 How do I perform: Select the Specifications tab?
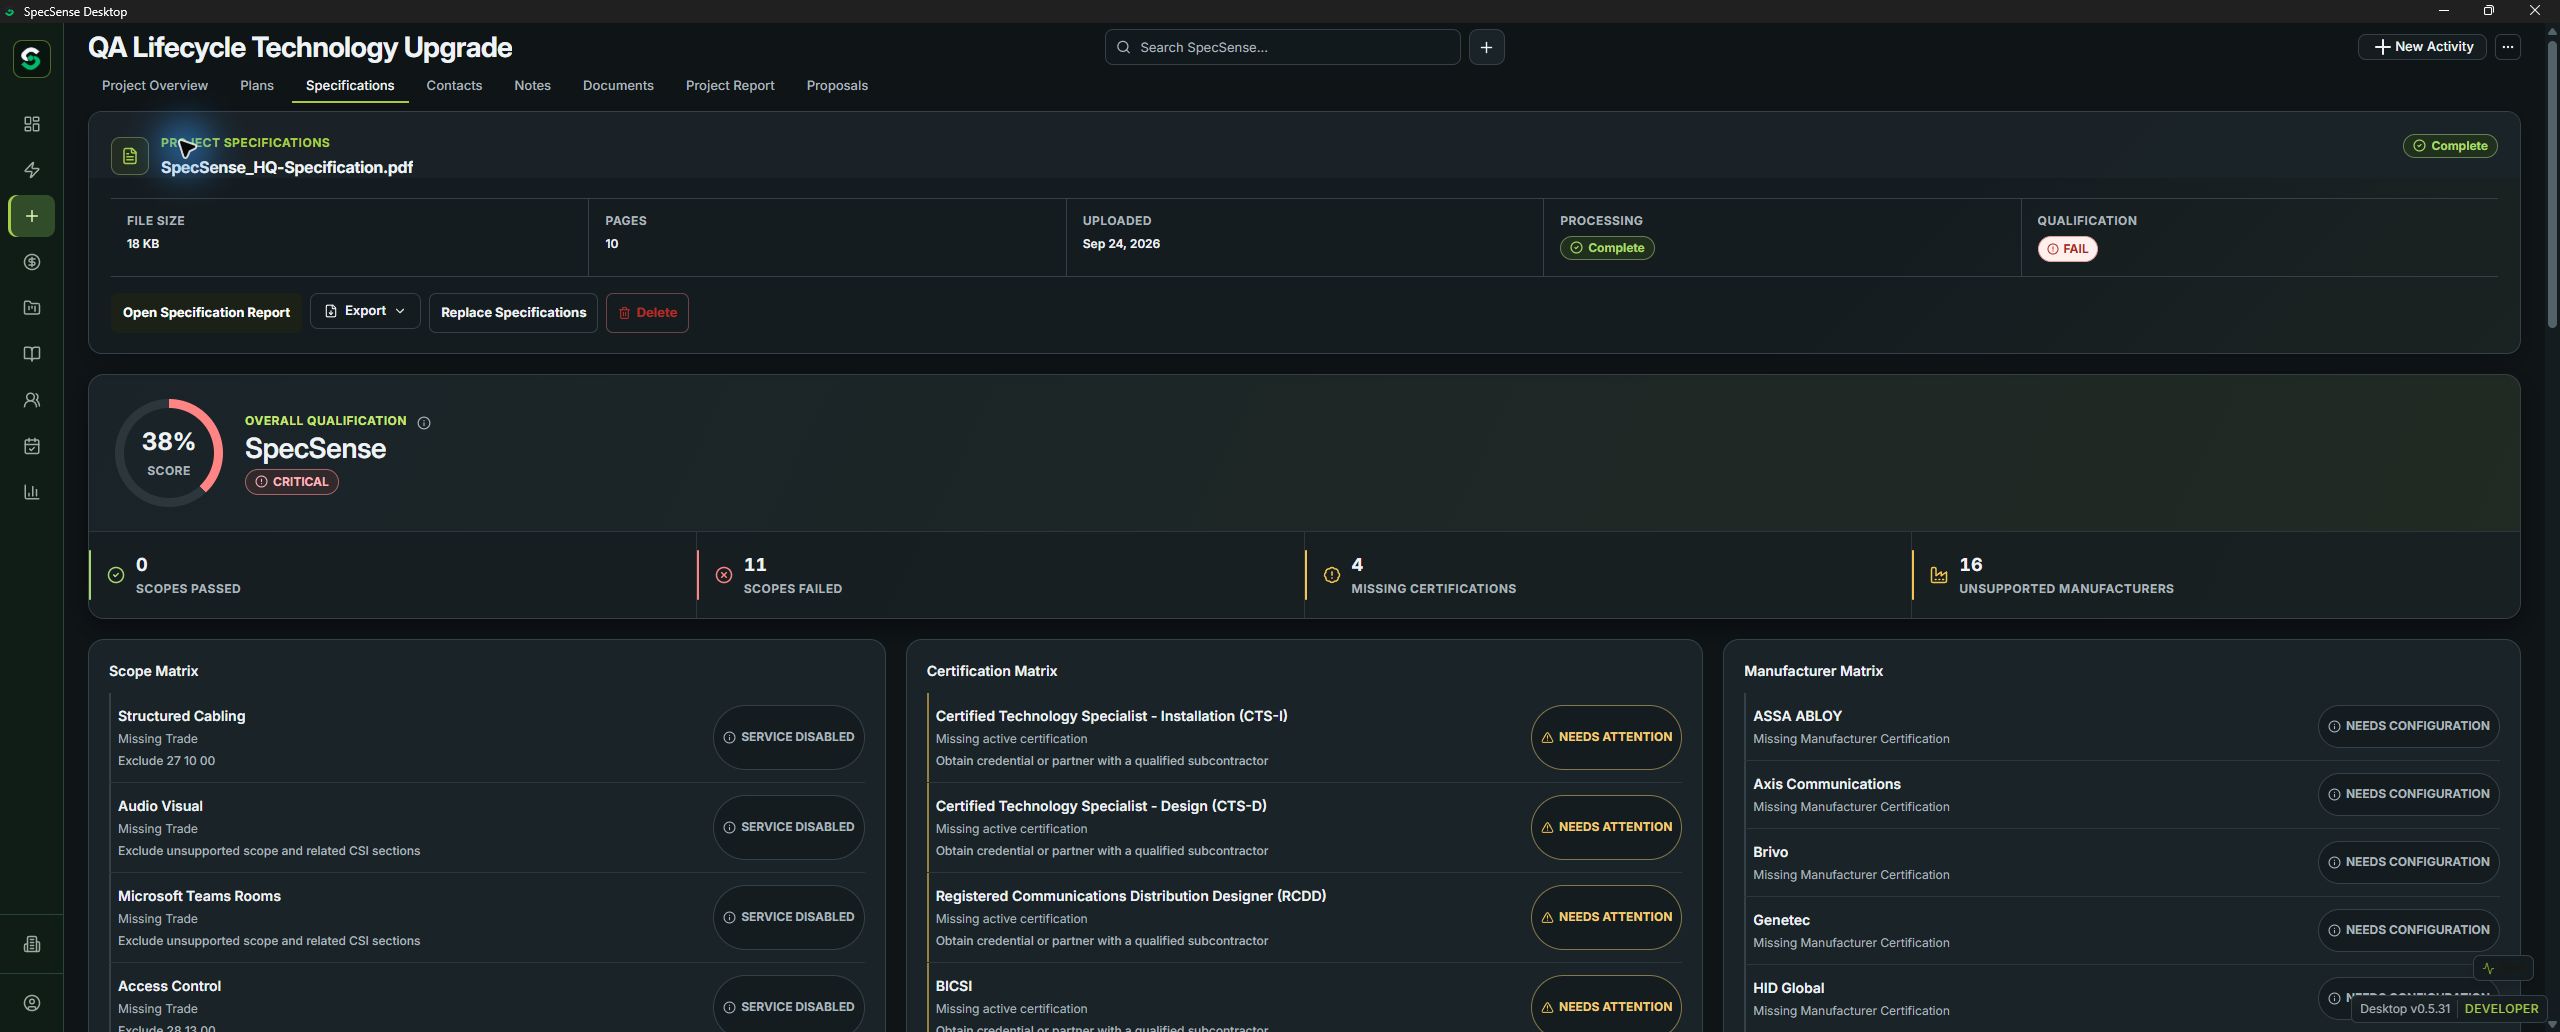[x=350, y=86]
